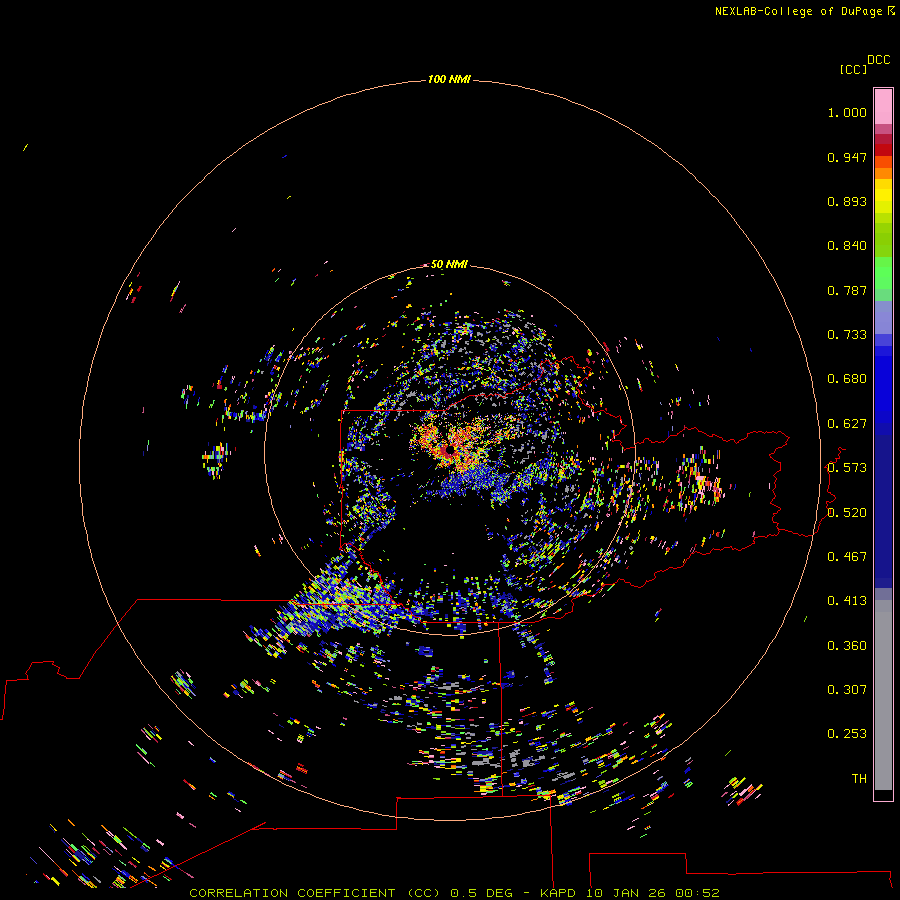The height and width of the screenshot is (900, 900).
Task: Click the 0.893 scale label
Action: click(x=847, y=201)
